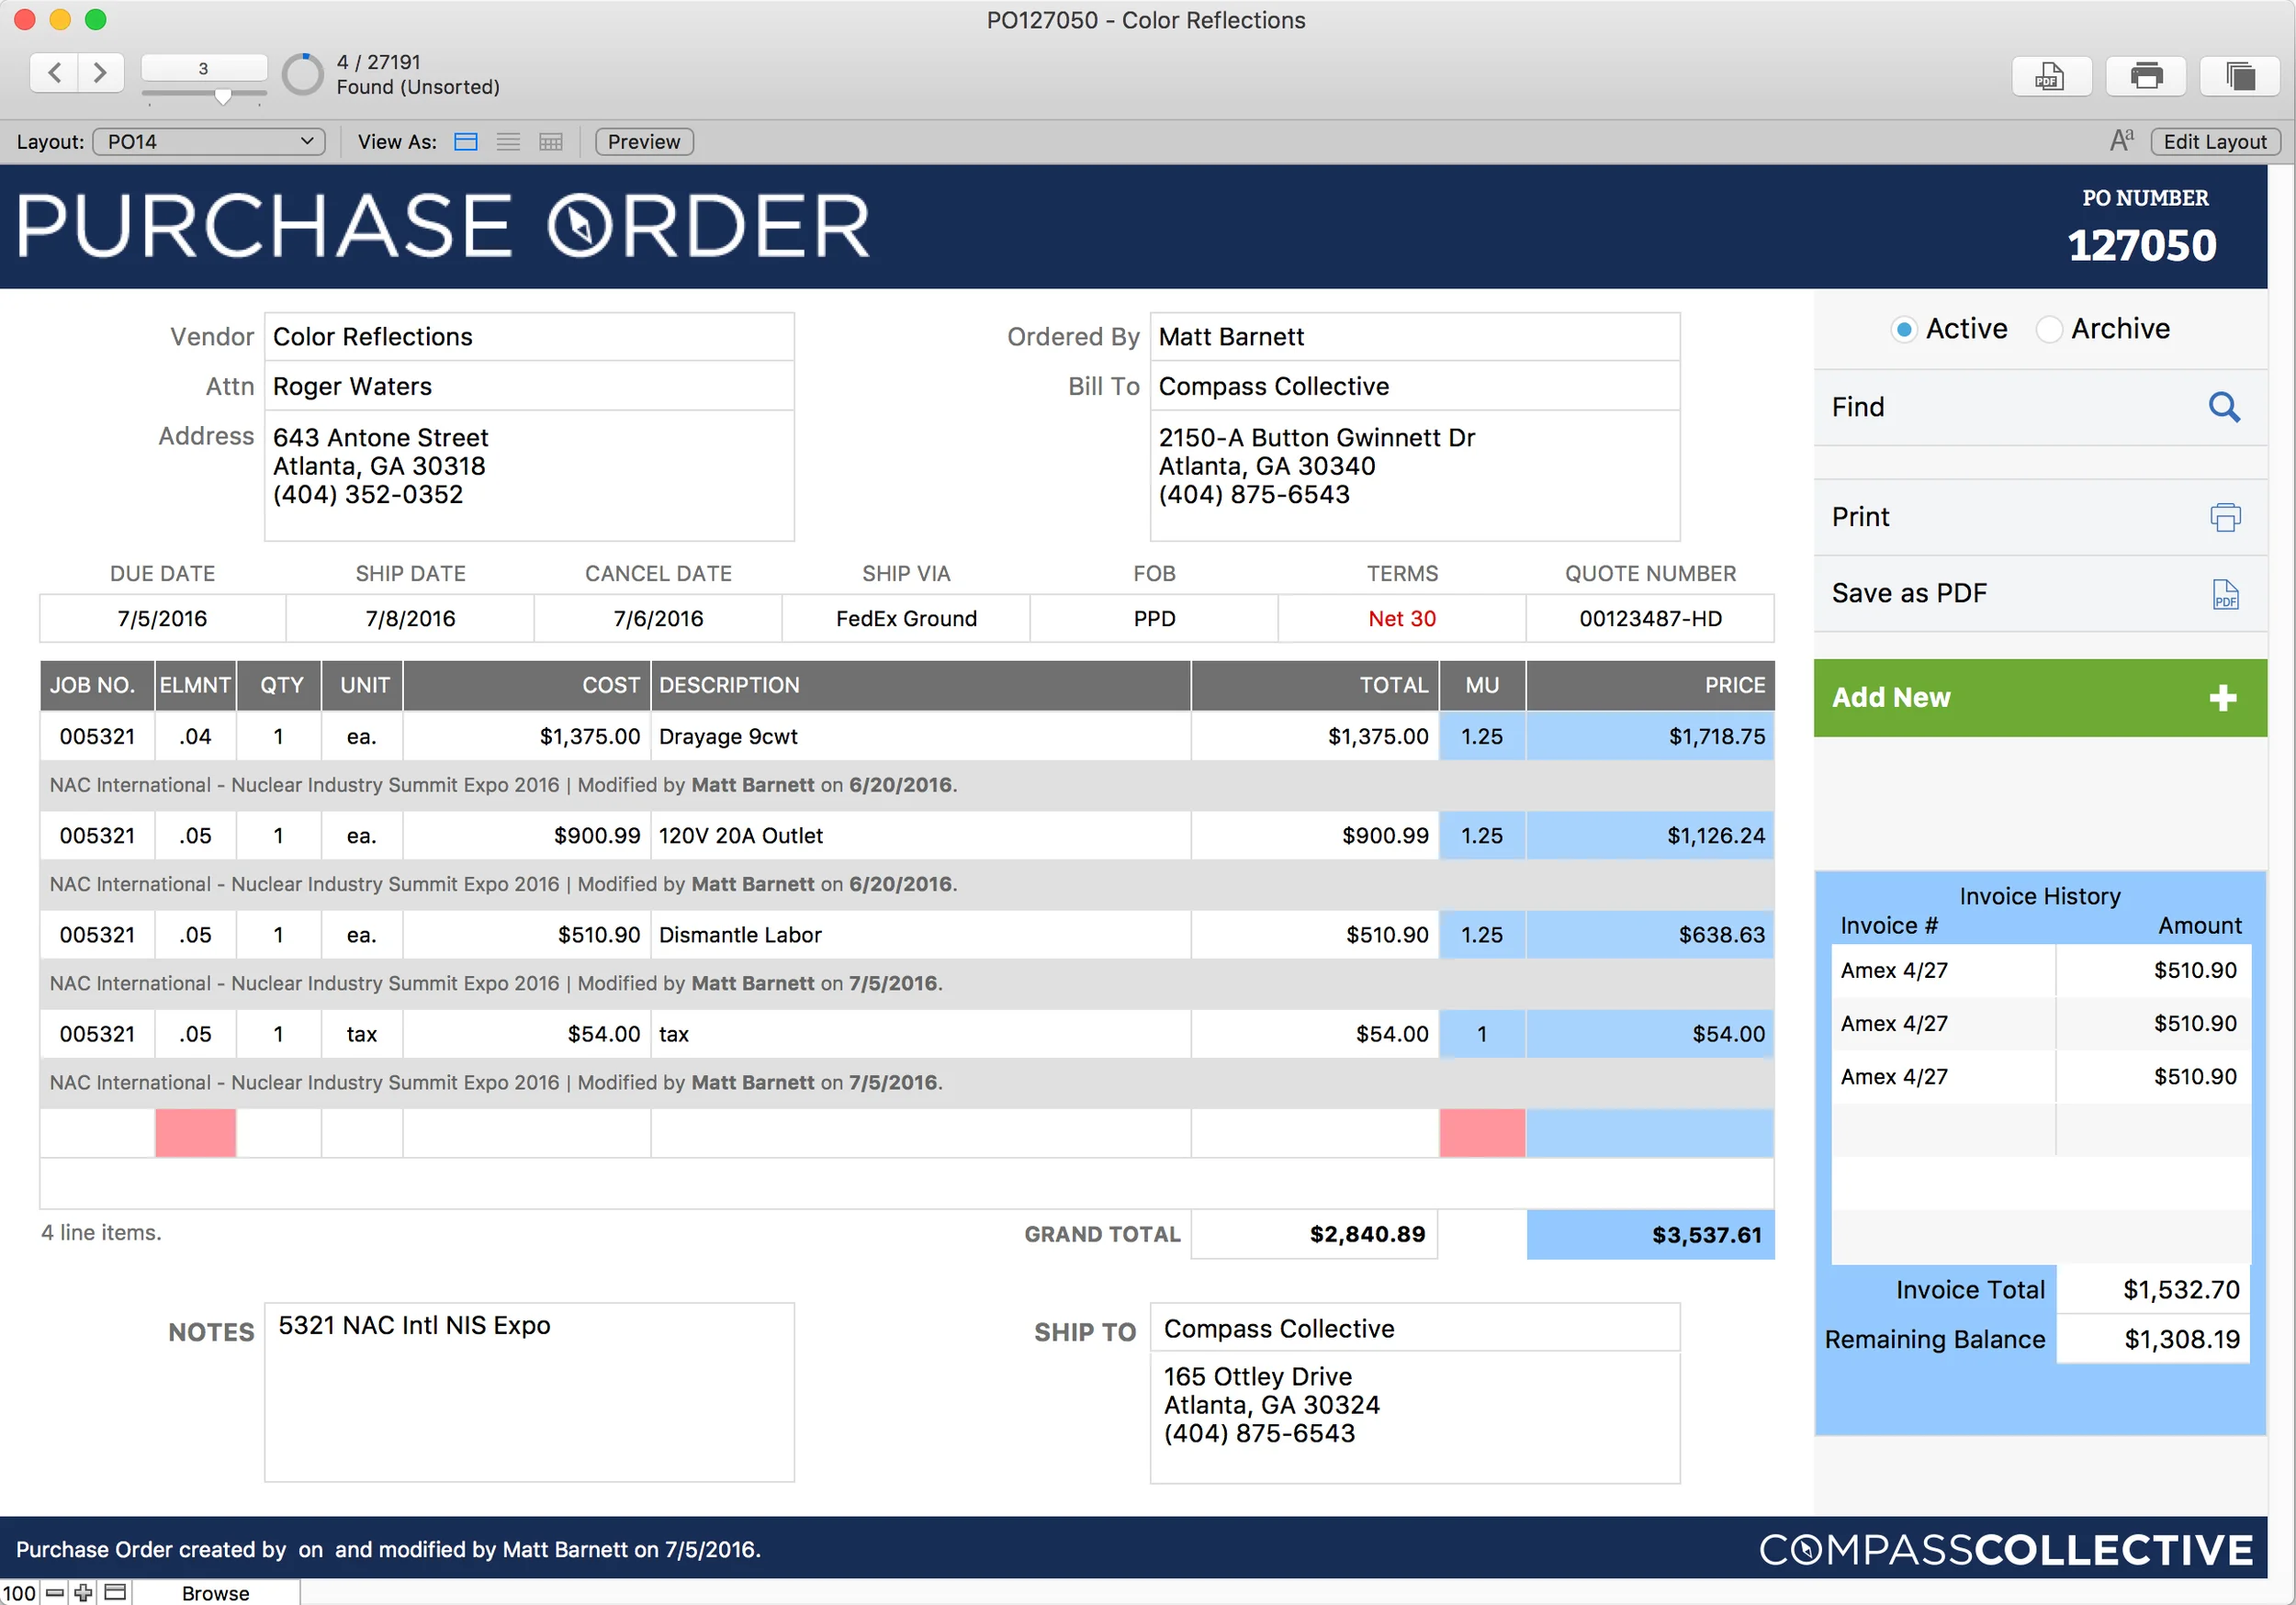Click the PDF export icon in toolbar

coord(2051,75)
